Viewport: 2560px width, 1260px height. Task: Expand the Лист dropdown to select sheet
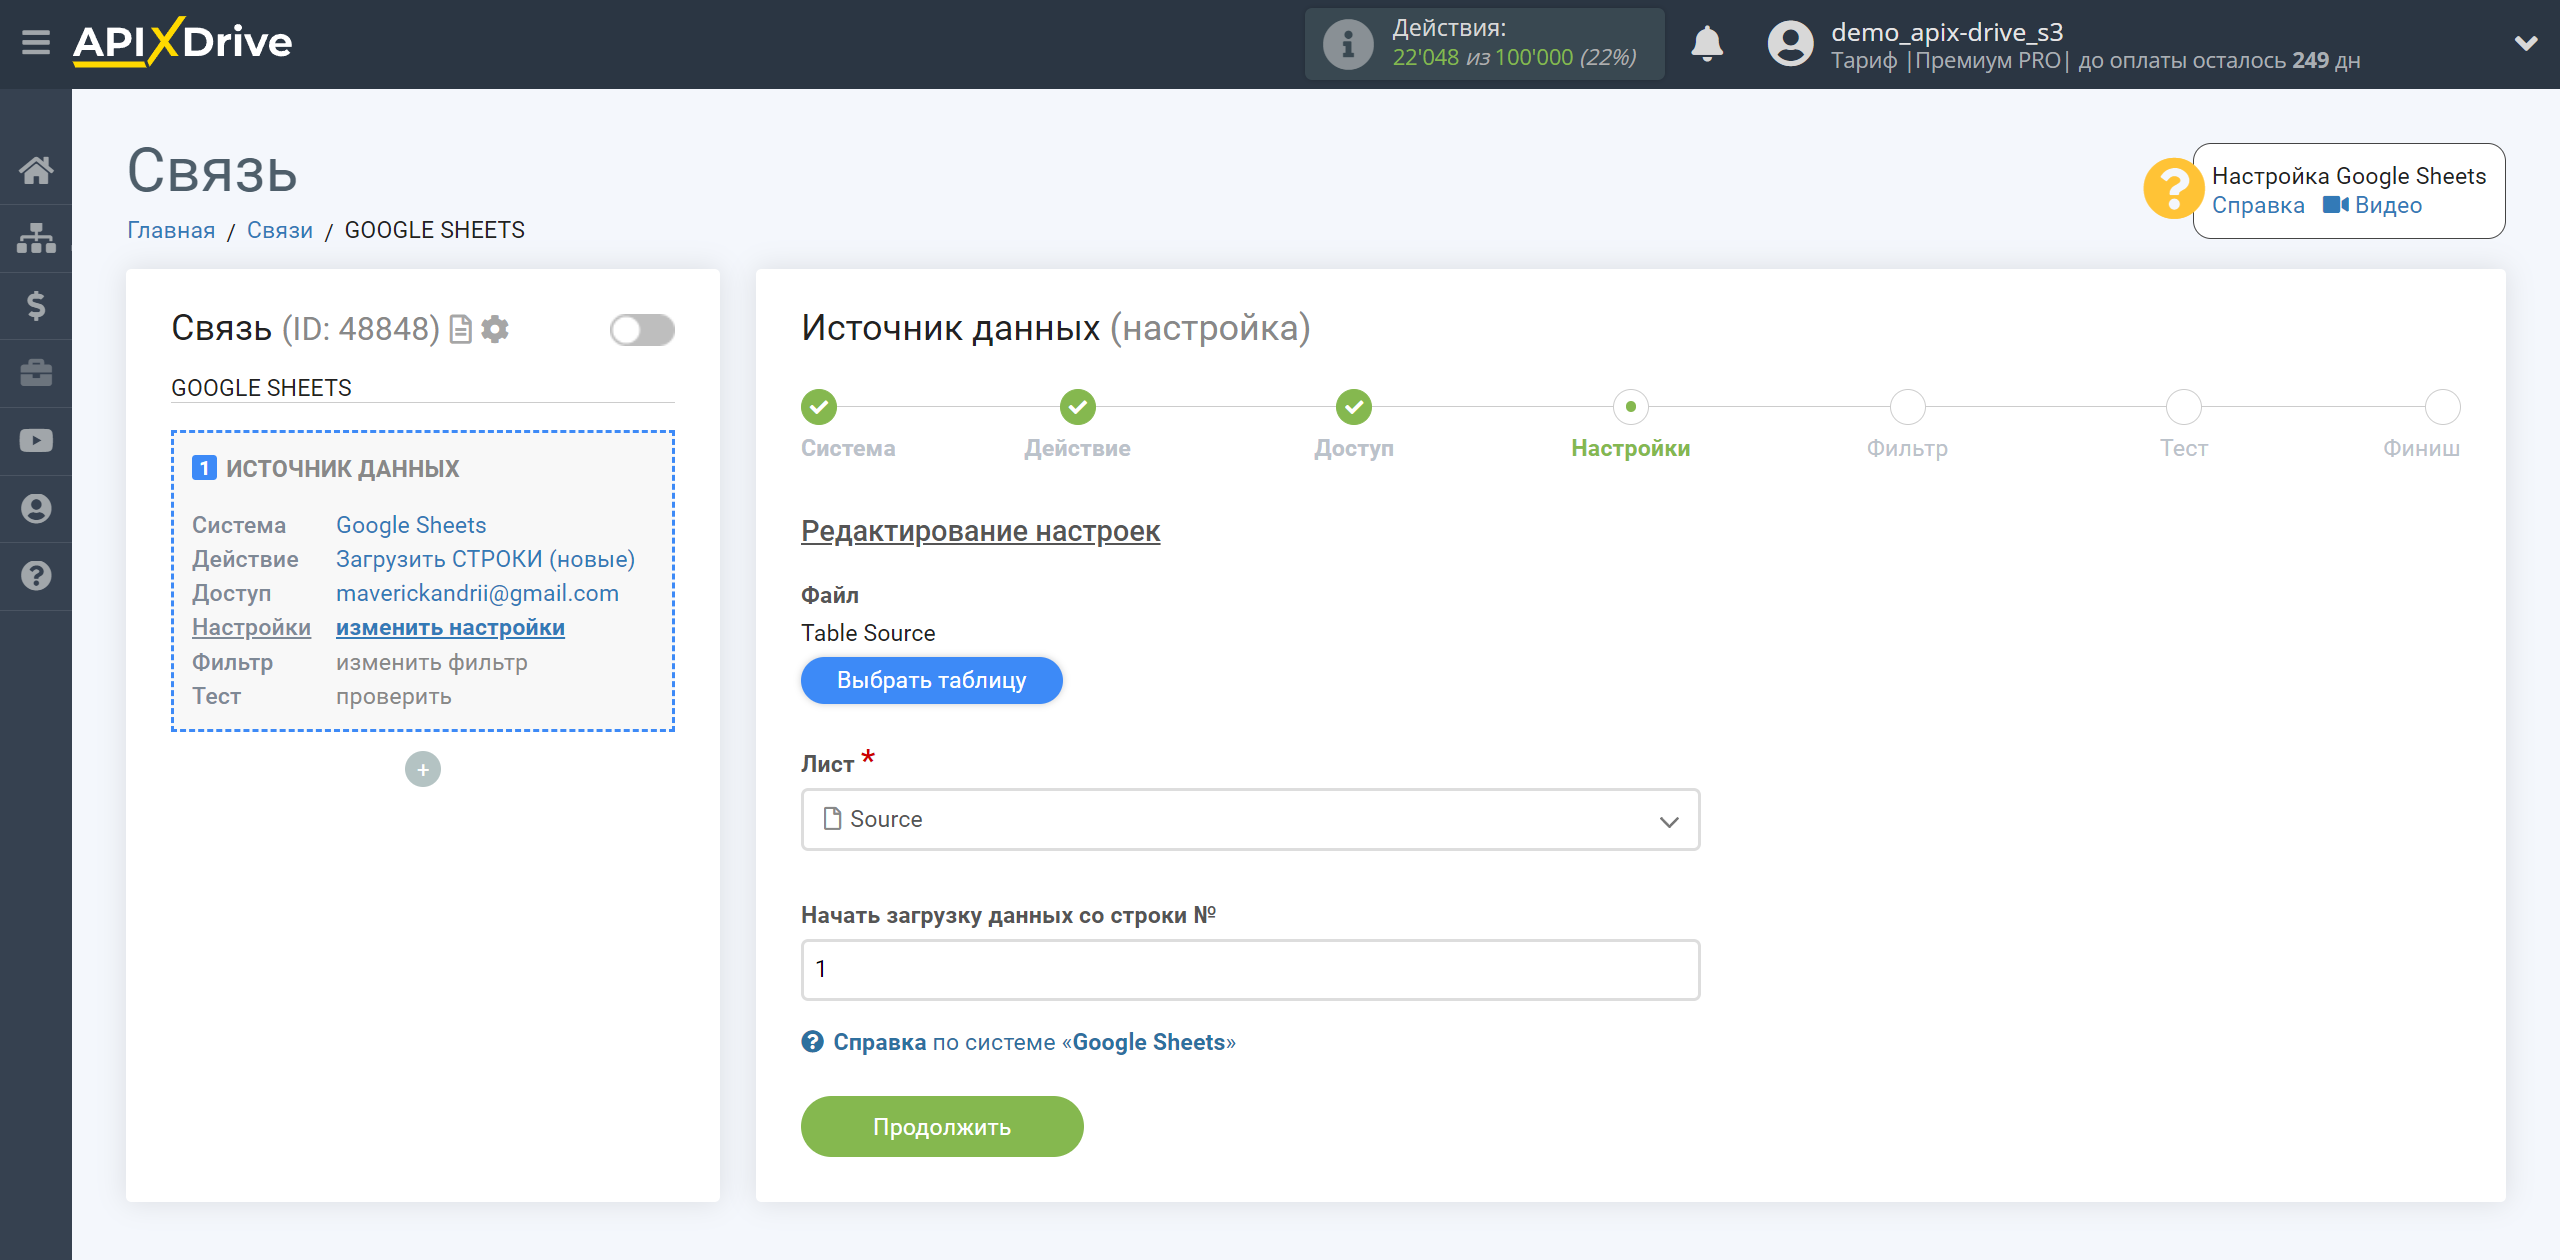1249,819
